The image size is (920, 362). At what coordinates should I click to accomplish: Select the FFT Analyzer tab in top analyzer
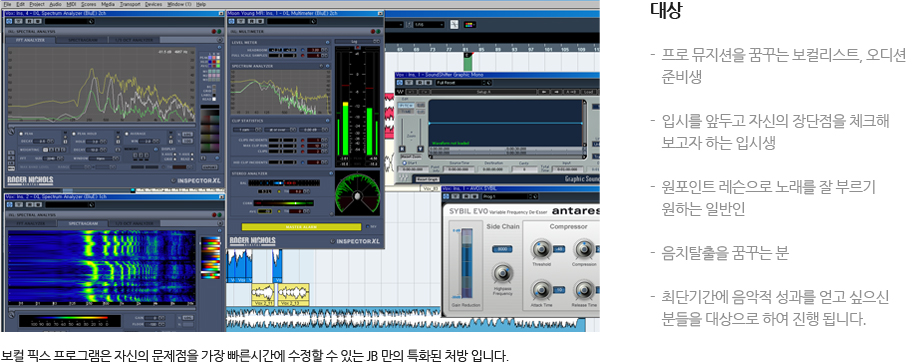30,40
